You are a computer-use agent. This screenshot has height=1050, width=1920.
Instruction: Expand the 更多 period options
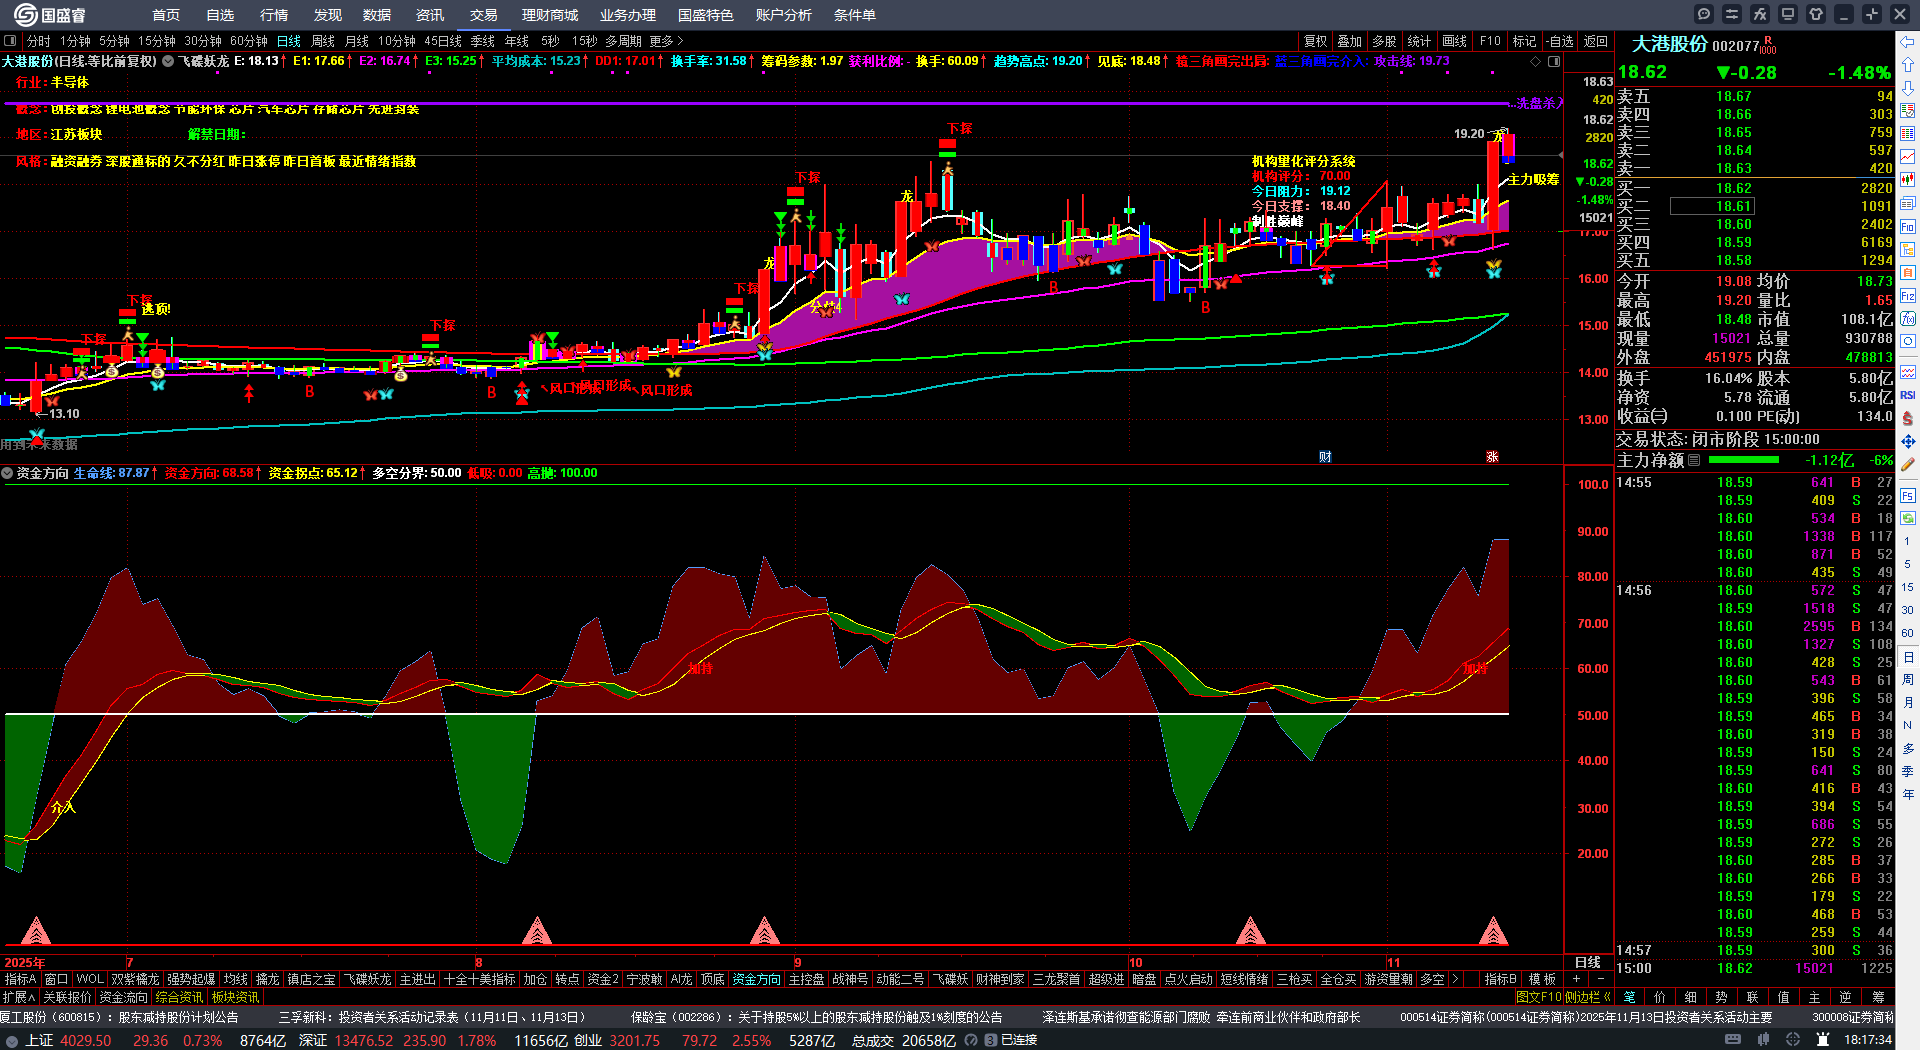coord(667,41)
